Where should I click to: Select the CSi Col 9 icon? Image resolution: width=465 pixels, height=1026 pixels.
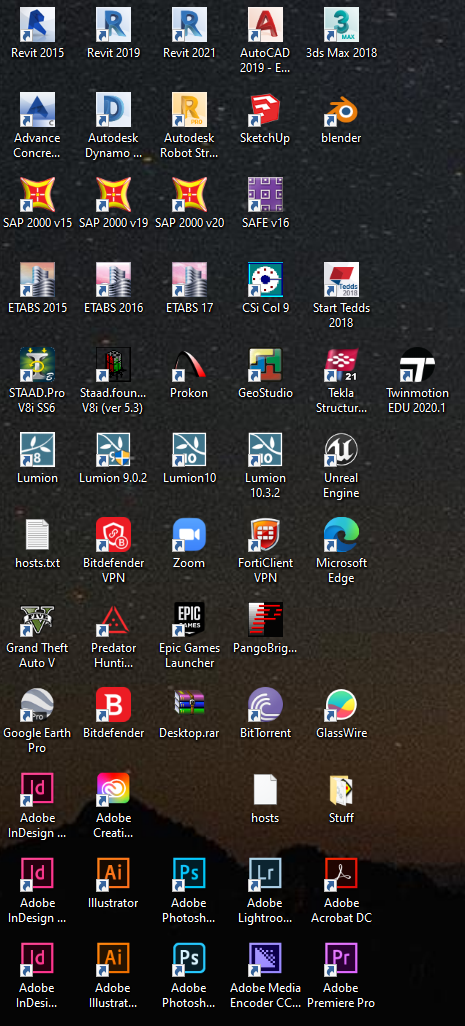tap(265, 280)
